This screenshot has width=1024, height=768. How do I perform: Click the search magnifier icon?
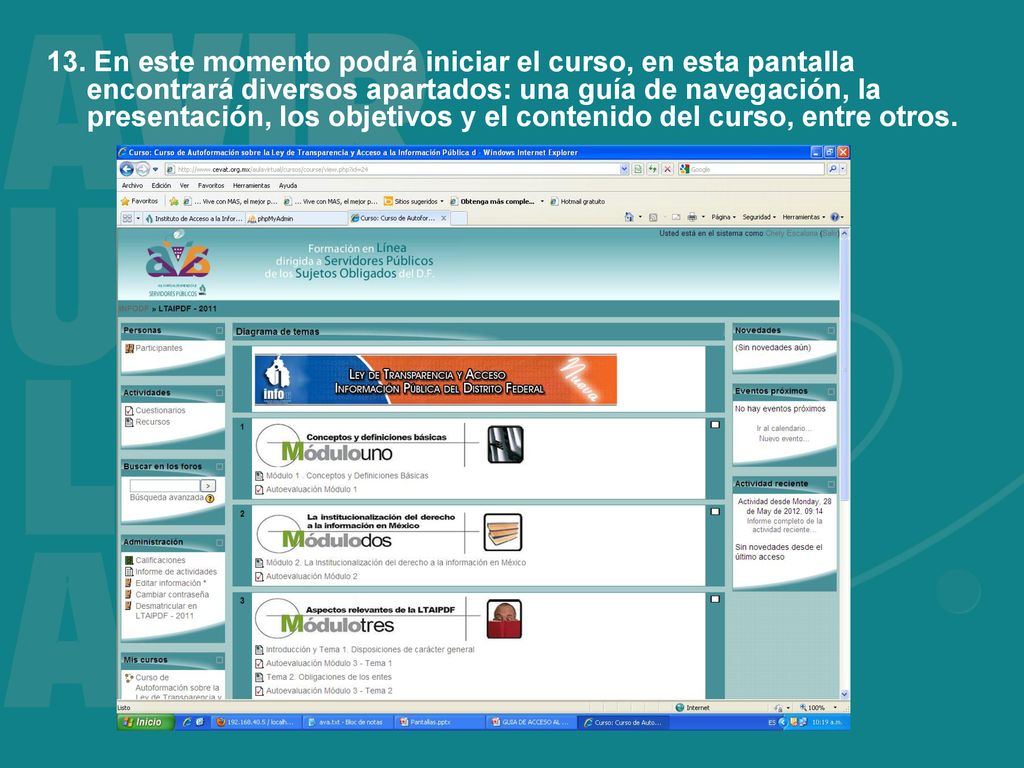pyautogui.click(x=833, y=169)
